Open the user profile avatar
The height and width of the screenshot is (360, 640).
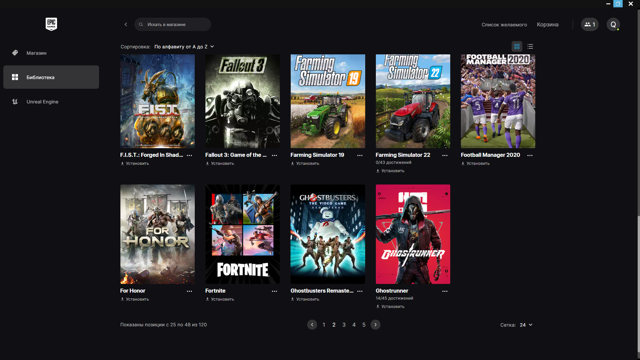[613, 24]
